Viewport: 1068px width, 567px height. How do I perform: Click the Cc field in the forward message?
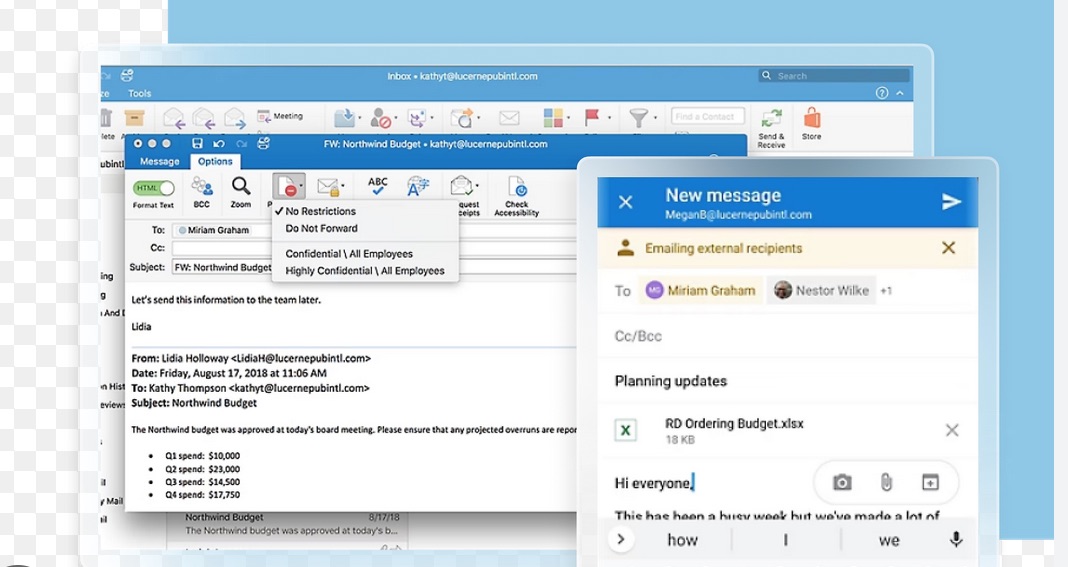coord(375,248)
